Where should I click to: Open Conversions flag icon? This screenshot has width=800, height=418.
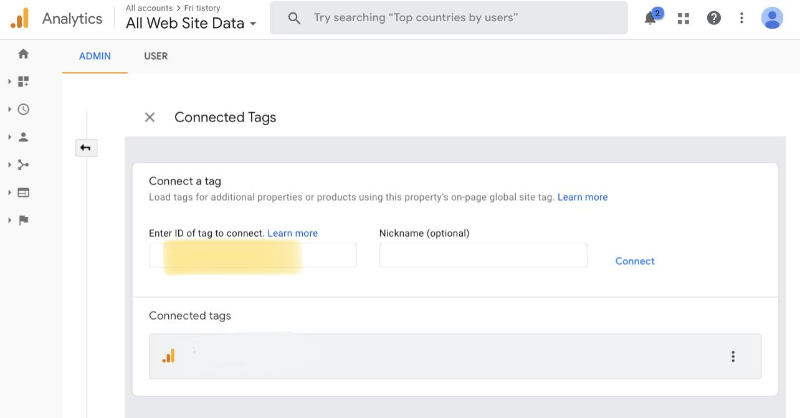[23, 220]
